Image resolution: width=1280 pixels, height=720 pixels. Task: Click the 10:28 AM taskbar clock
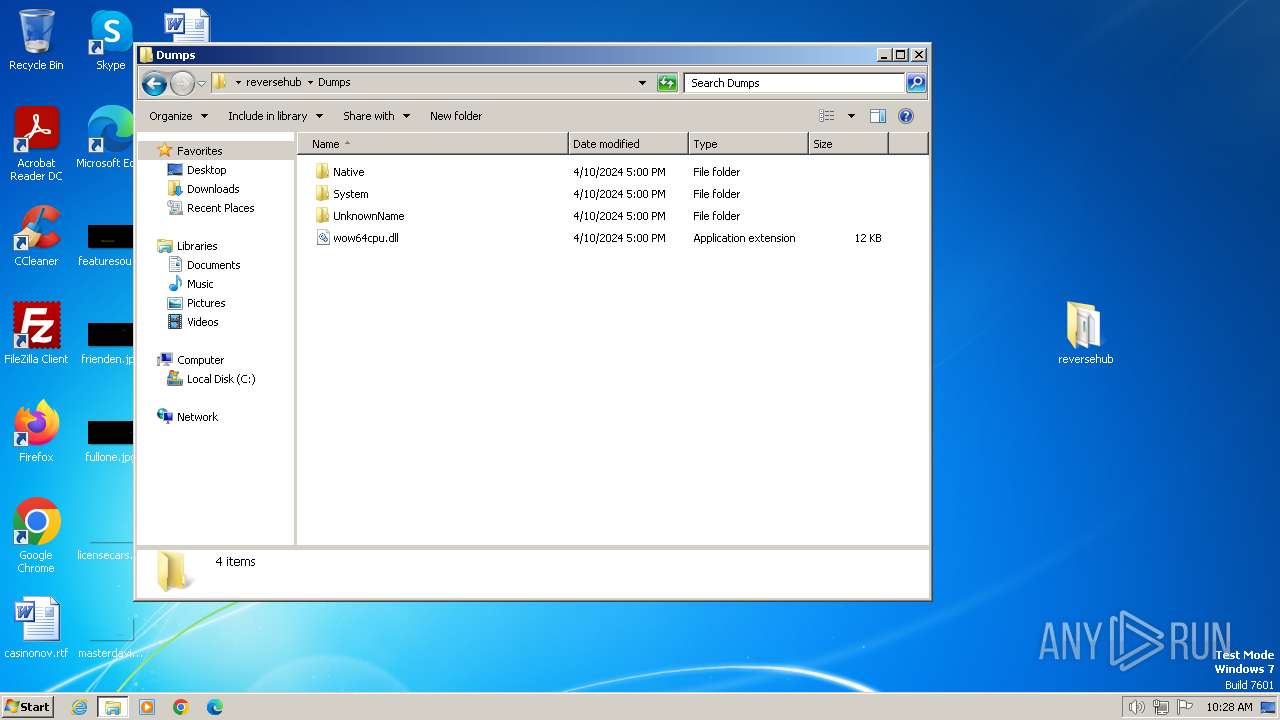click(1229, 707)
